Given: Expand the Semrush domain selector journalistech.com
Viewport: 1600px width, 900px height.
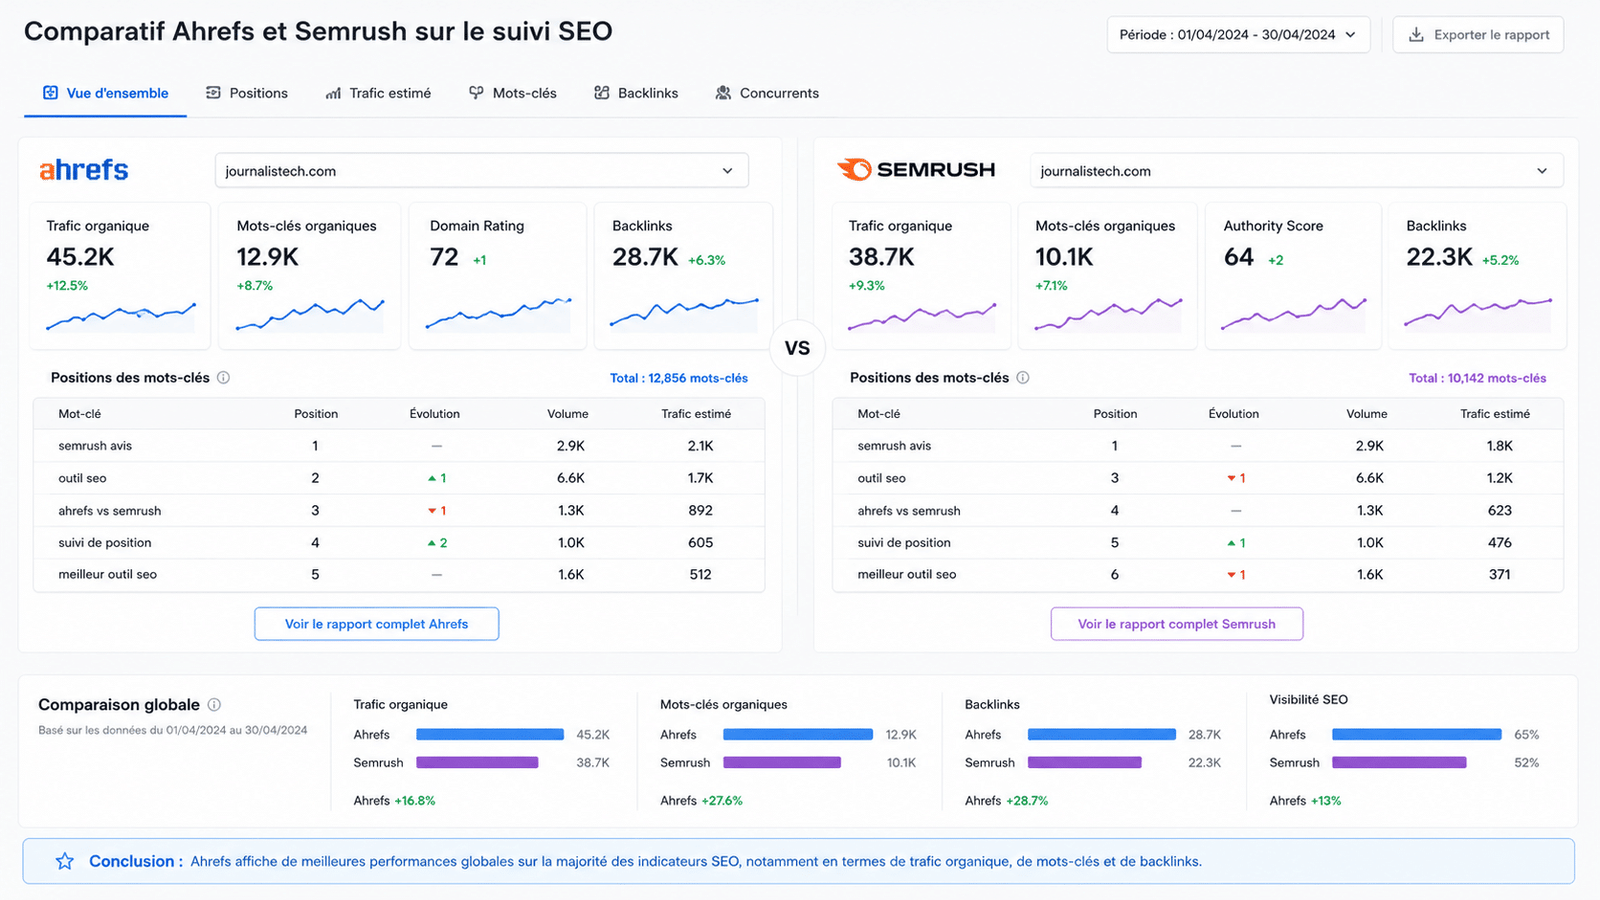Looking at the screenshot, I should [1296, 171].
